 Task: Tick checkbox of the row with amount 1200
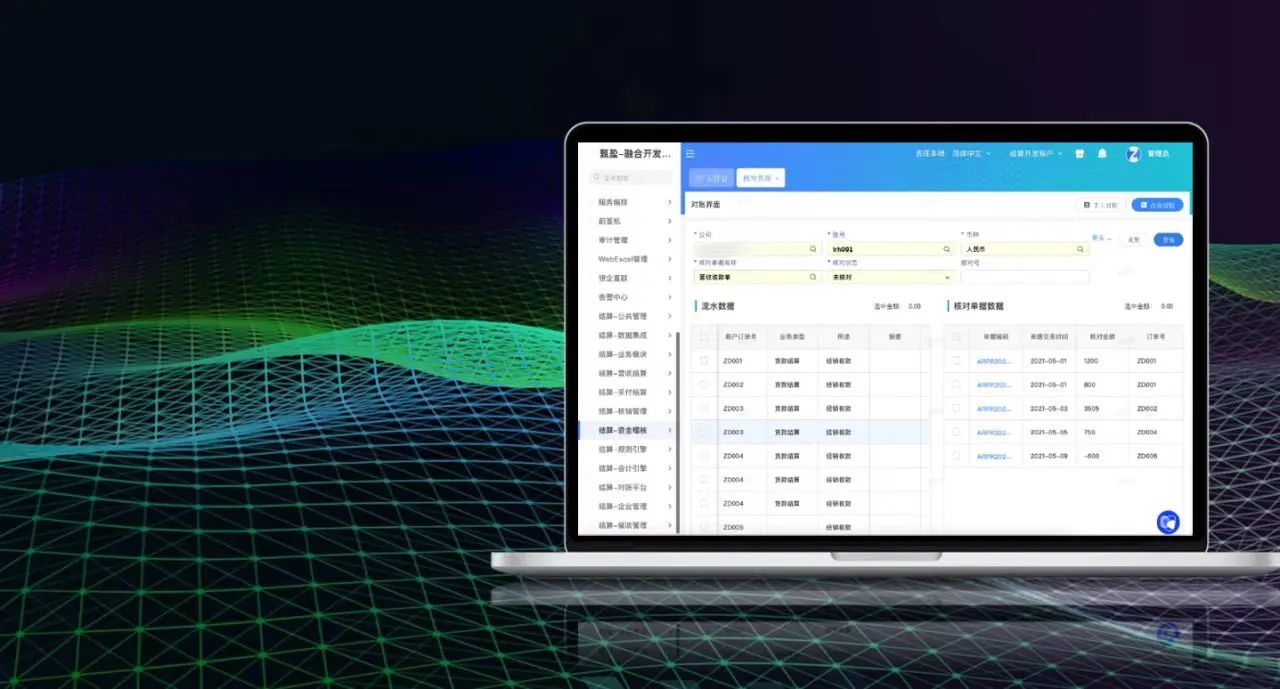pos(957,360)
